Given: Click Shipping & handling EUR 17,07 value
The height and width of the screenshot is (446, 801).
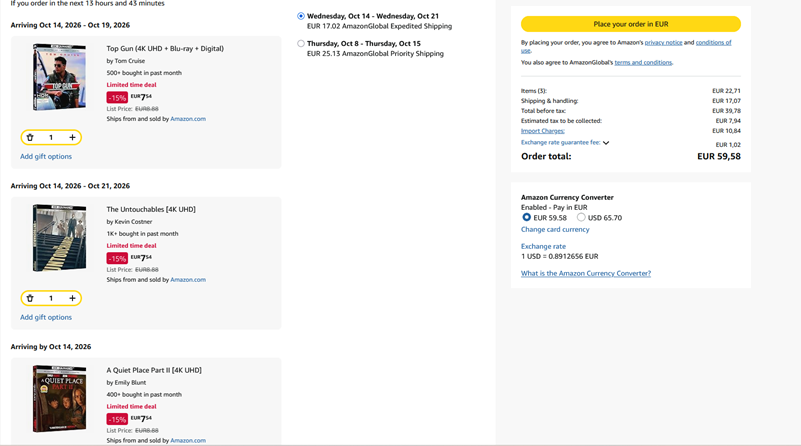Looking at the screenshot, I should [726, 101].
